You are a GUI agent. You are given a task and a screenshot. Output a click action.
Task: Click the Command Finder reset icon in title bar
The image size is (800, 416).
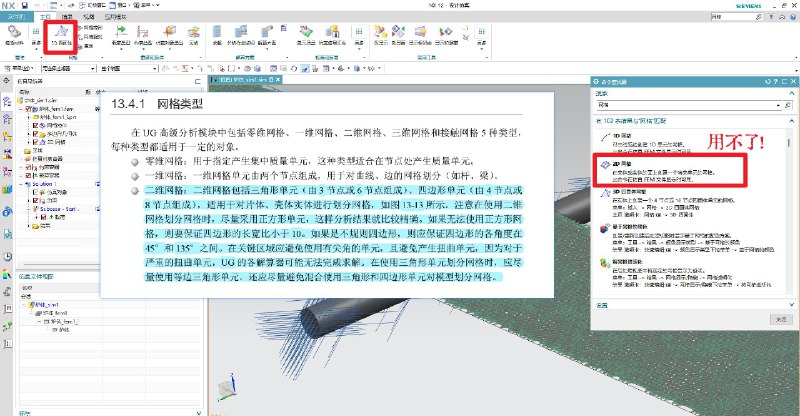[768, 82]
